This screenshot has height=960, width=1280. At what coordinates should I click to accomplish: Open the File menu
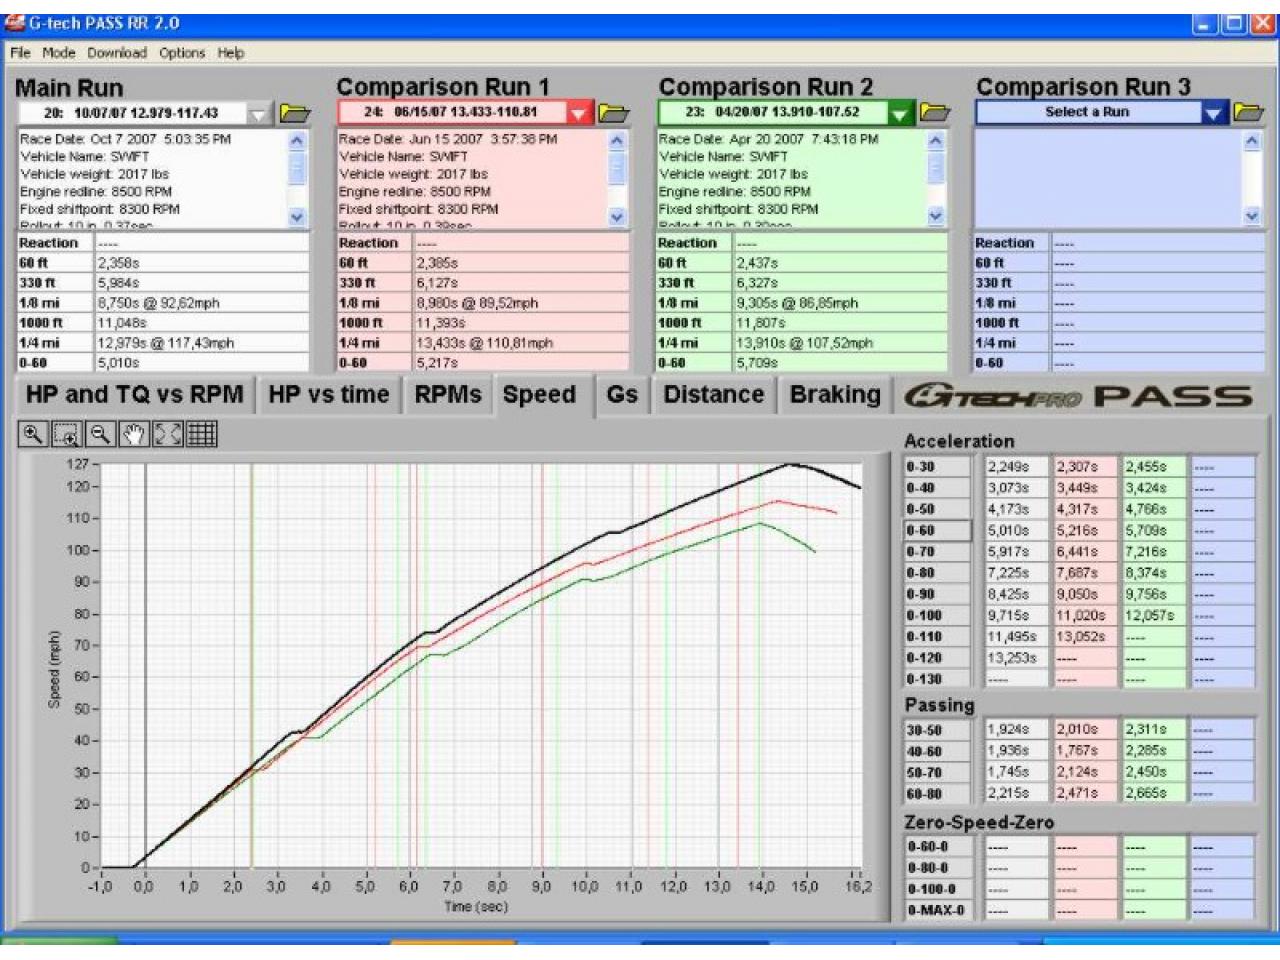[x=20, y=53]
